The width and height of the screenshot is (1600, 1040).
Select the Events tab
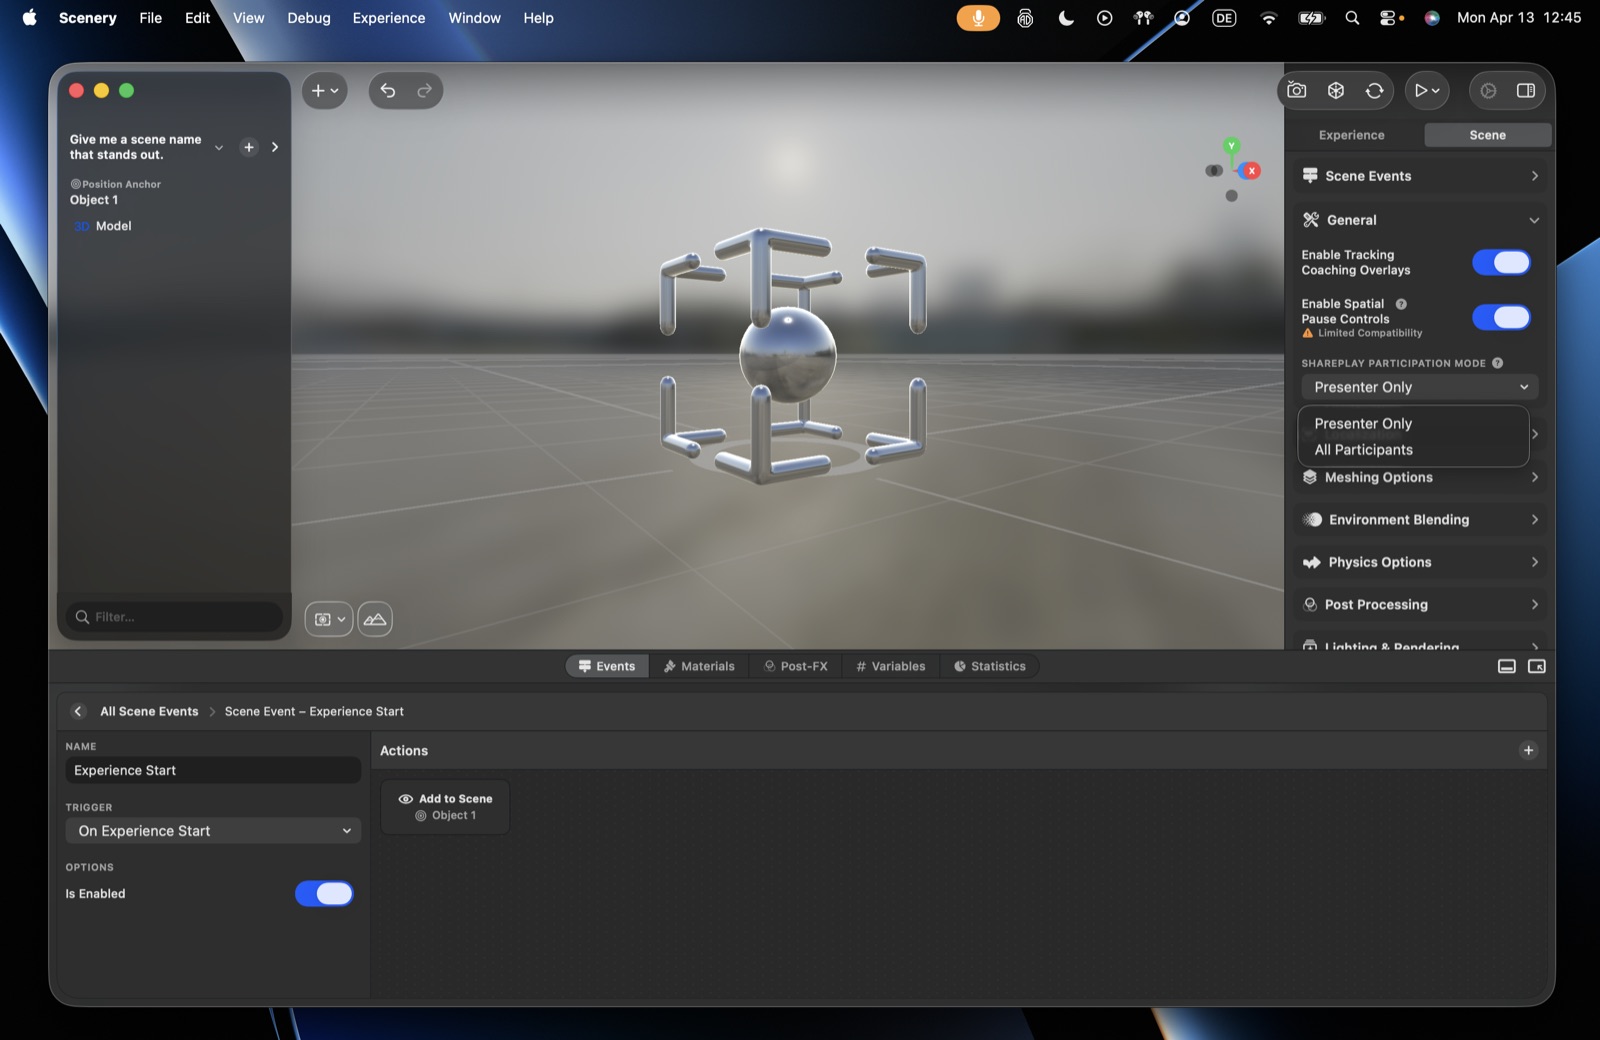tap(607, 666)
